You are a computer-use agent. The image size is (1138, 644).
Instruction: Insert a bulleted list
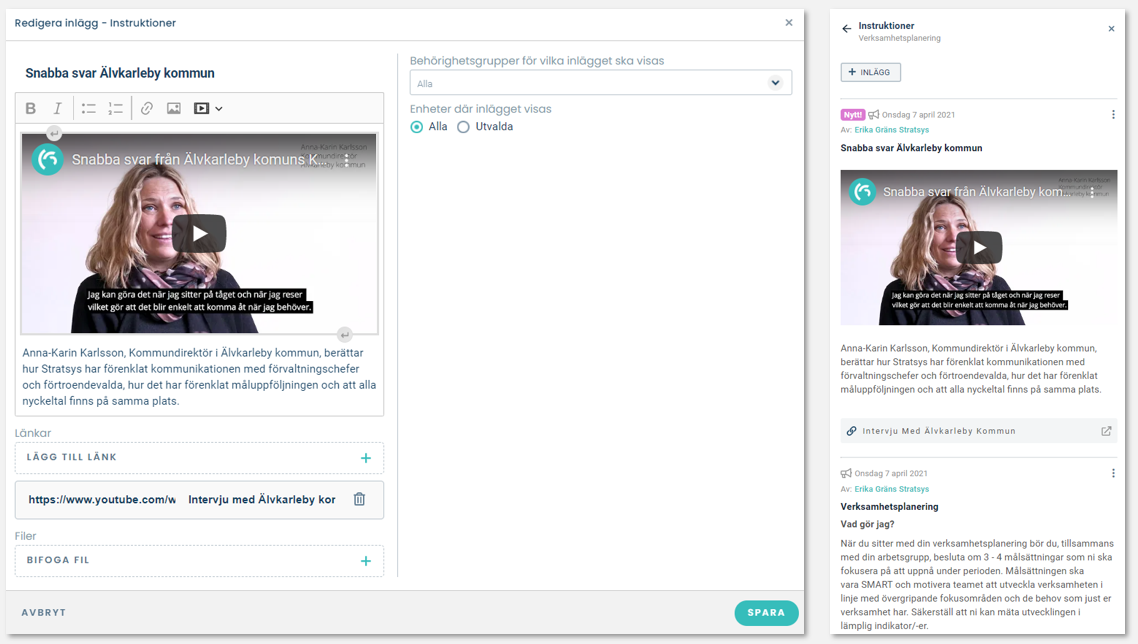click(x=89, y=108)
